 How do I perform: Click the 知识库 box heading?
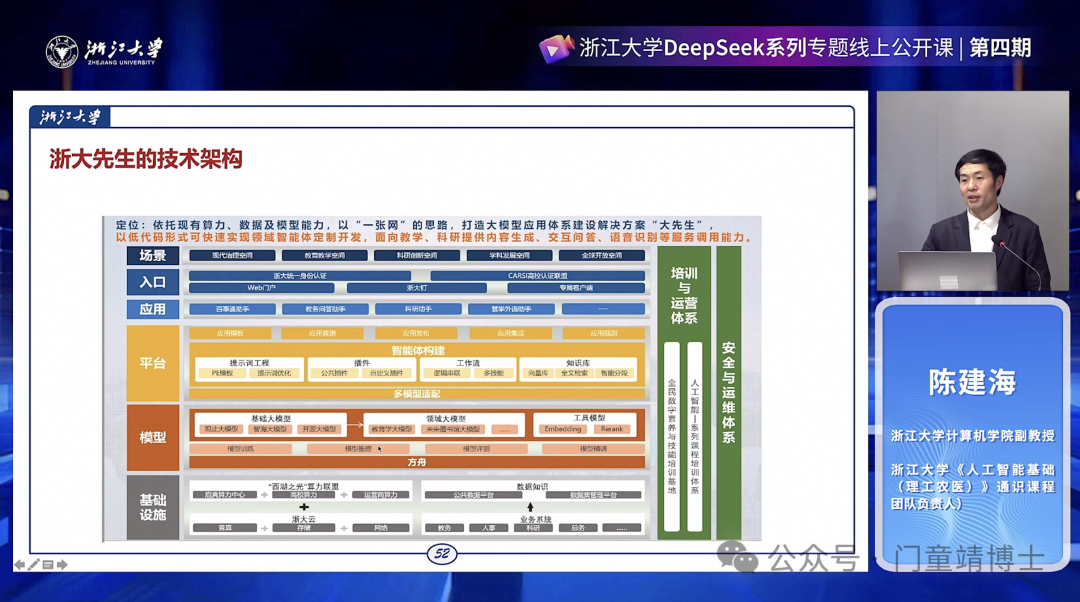[578, 363]
